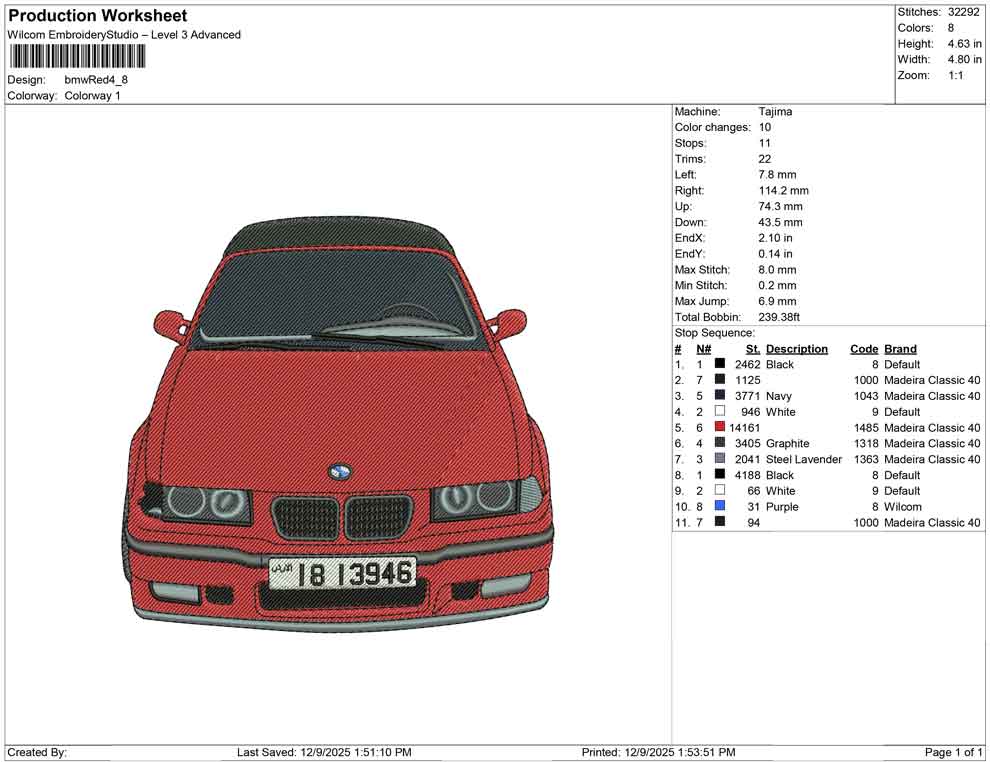Select the Description column header
990x762 pixels.
(797, 348)
